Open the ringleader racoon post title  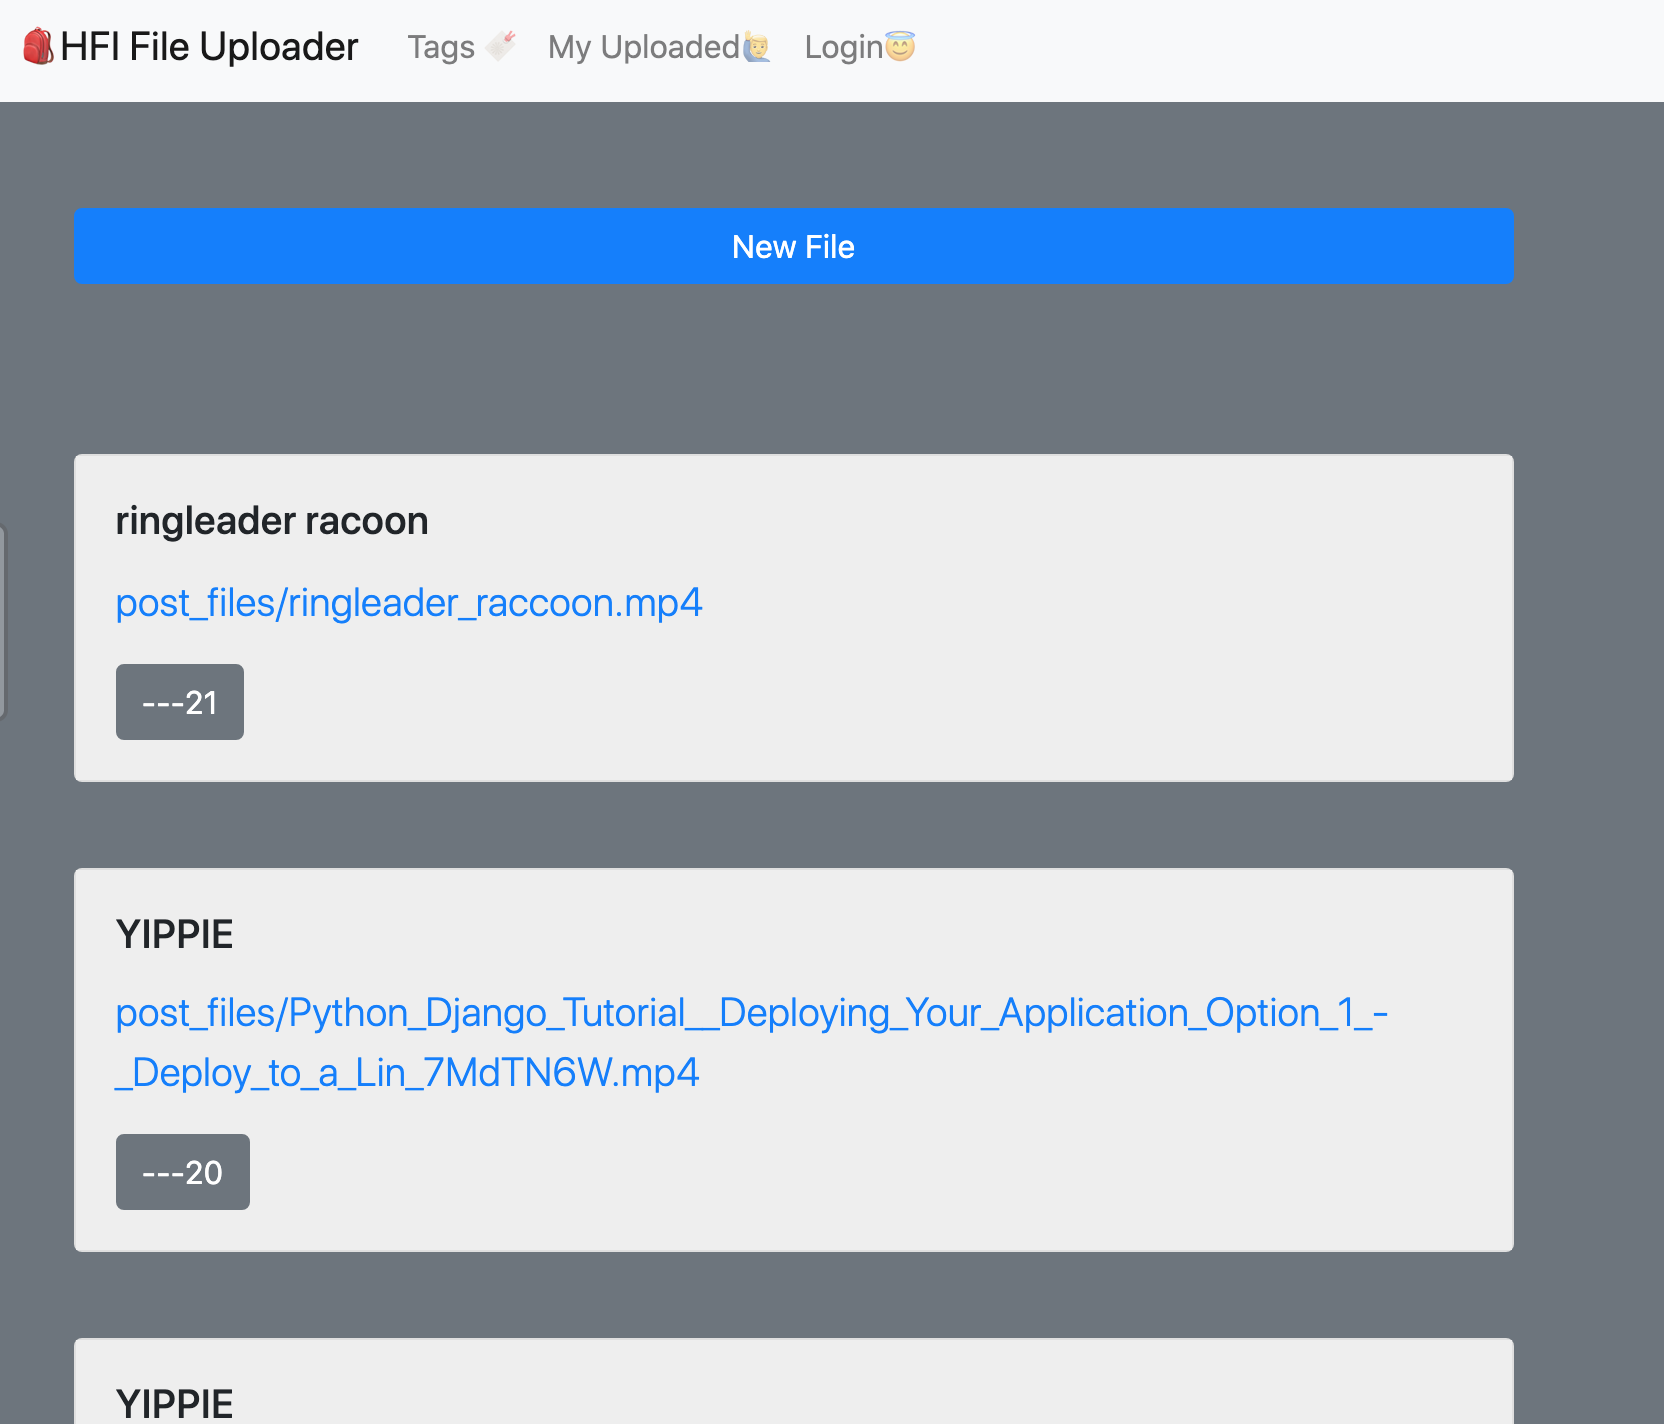point(272,521)
